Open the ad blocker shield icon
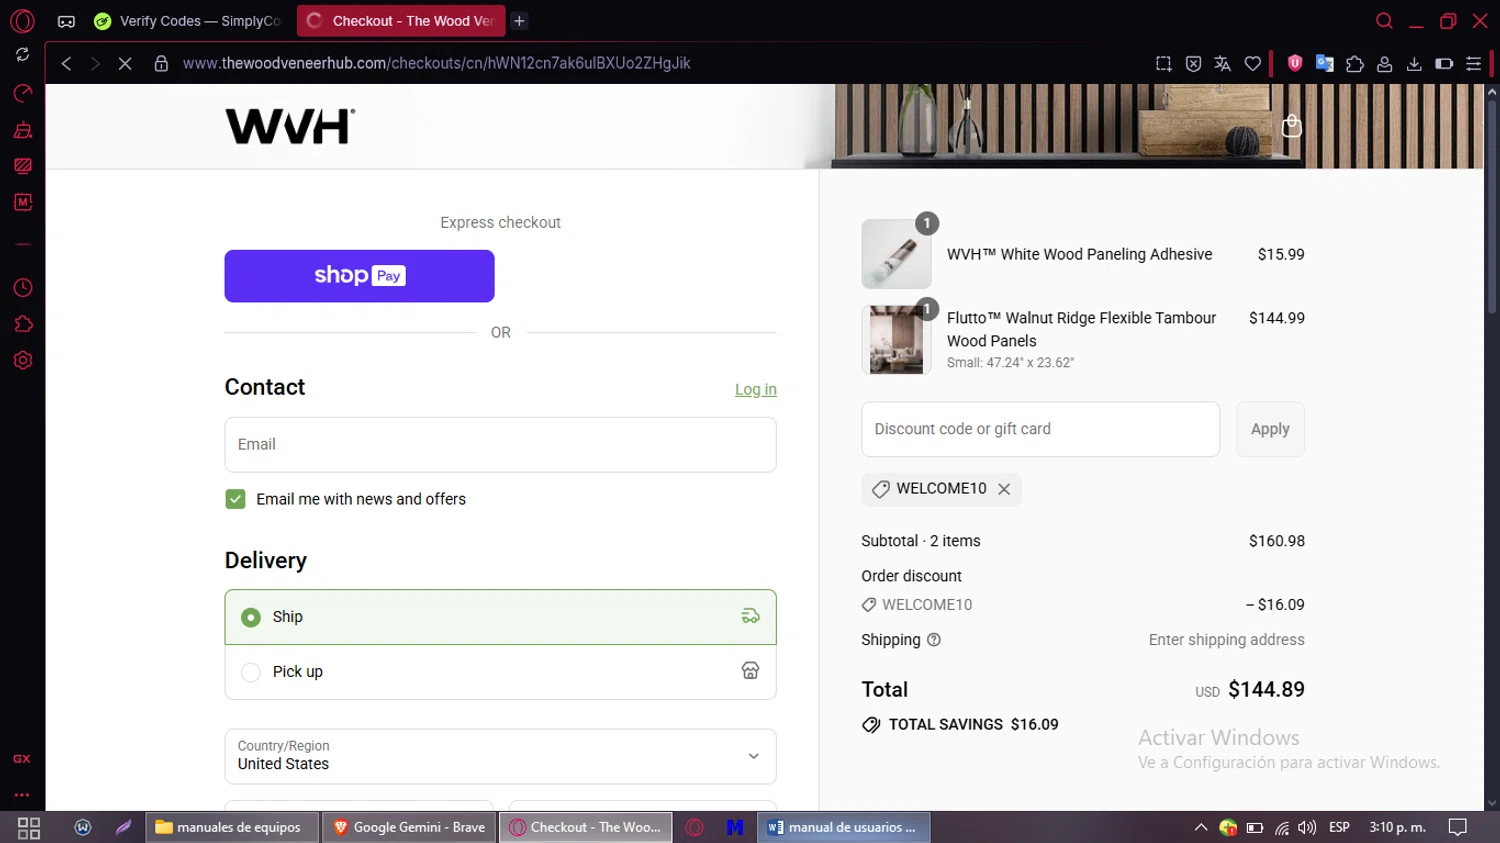The height and width of the screenshot is (843, 1500). click(1193, 63)
